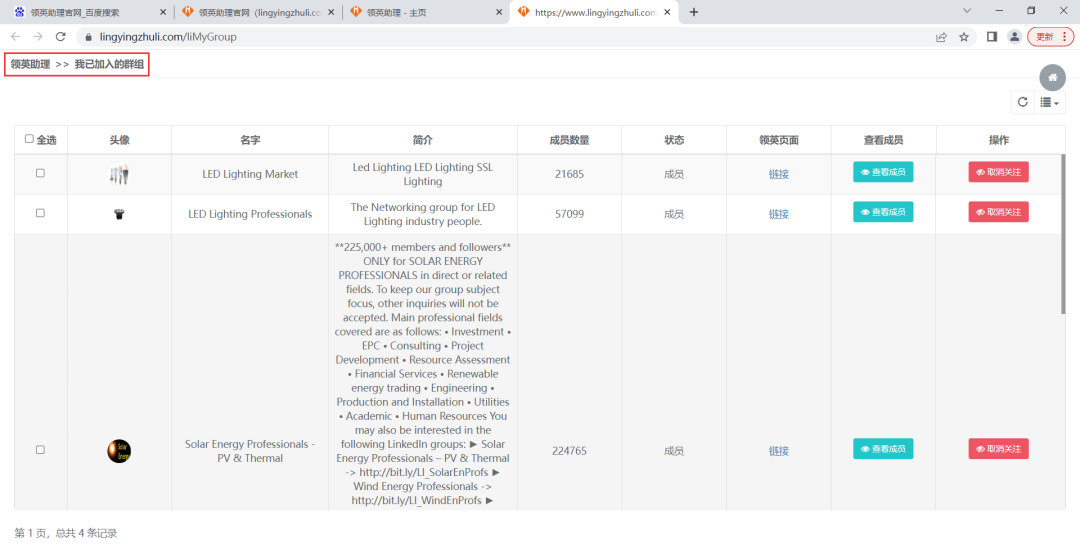Open 链接 for LED Lighting Professionals
The width and height of the screenshot is (1080, 548).
pos(778,215)
